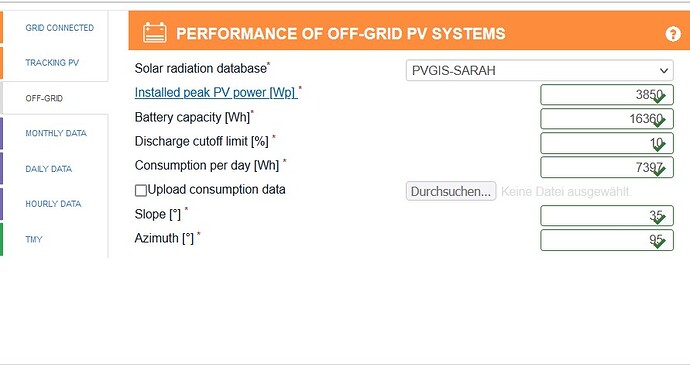Click the battery icon in orange header
This screenshot has width=690, height=365.
click(x=155, y=33)
